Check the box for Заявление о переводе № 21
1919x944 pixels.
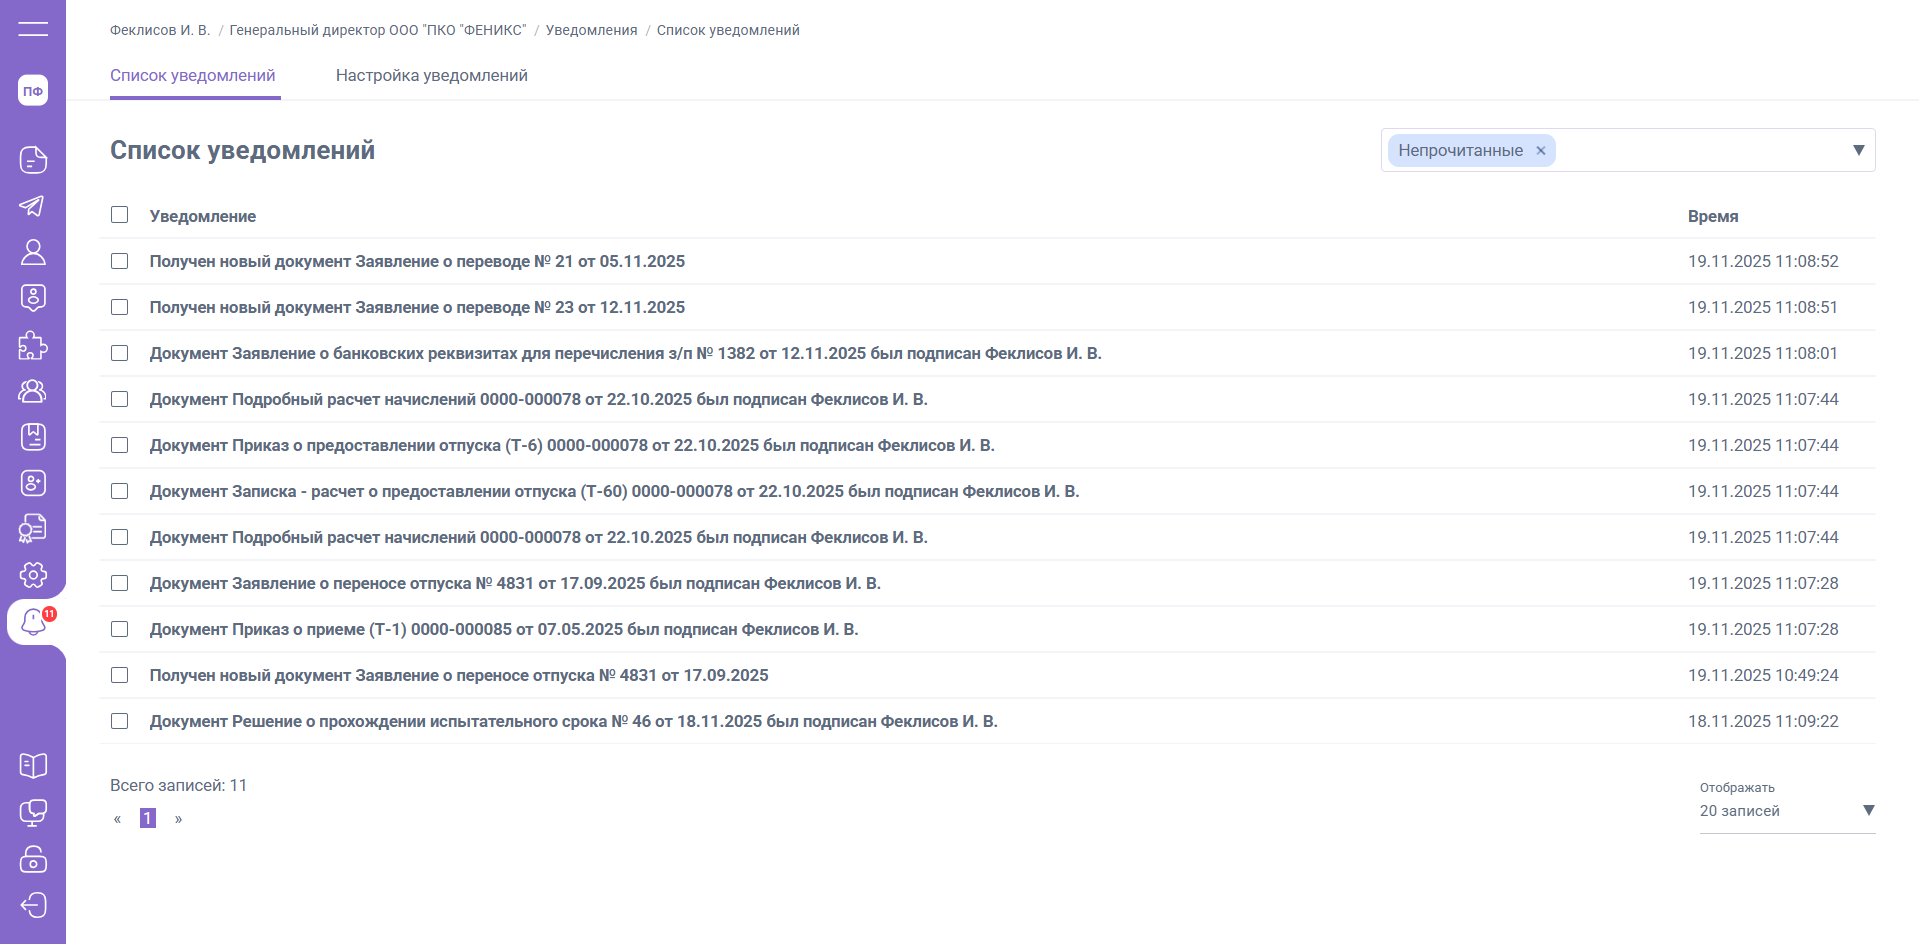click(120, 261)
